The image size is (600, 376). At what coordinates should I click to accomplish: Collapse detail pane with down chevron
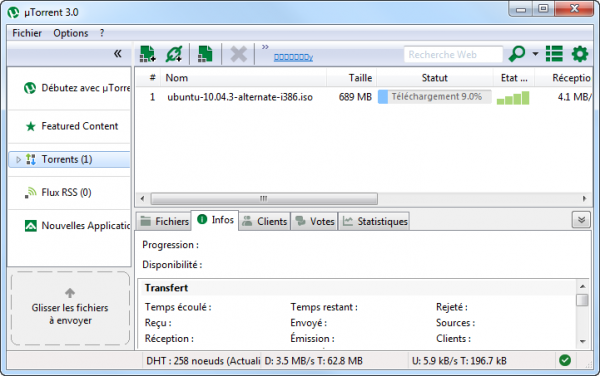tap(581, 220)
